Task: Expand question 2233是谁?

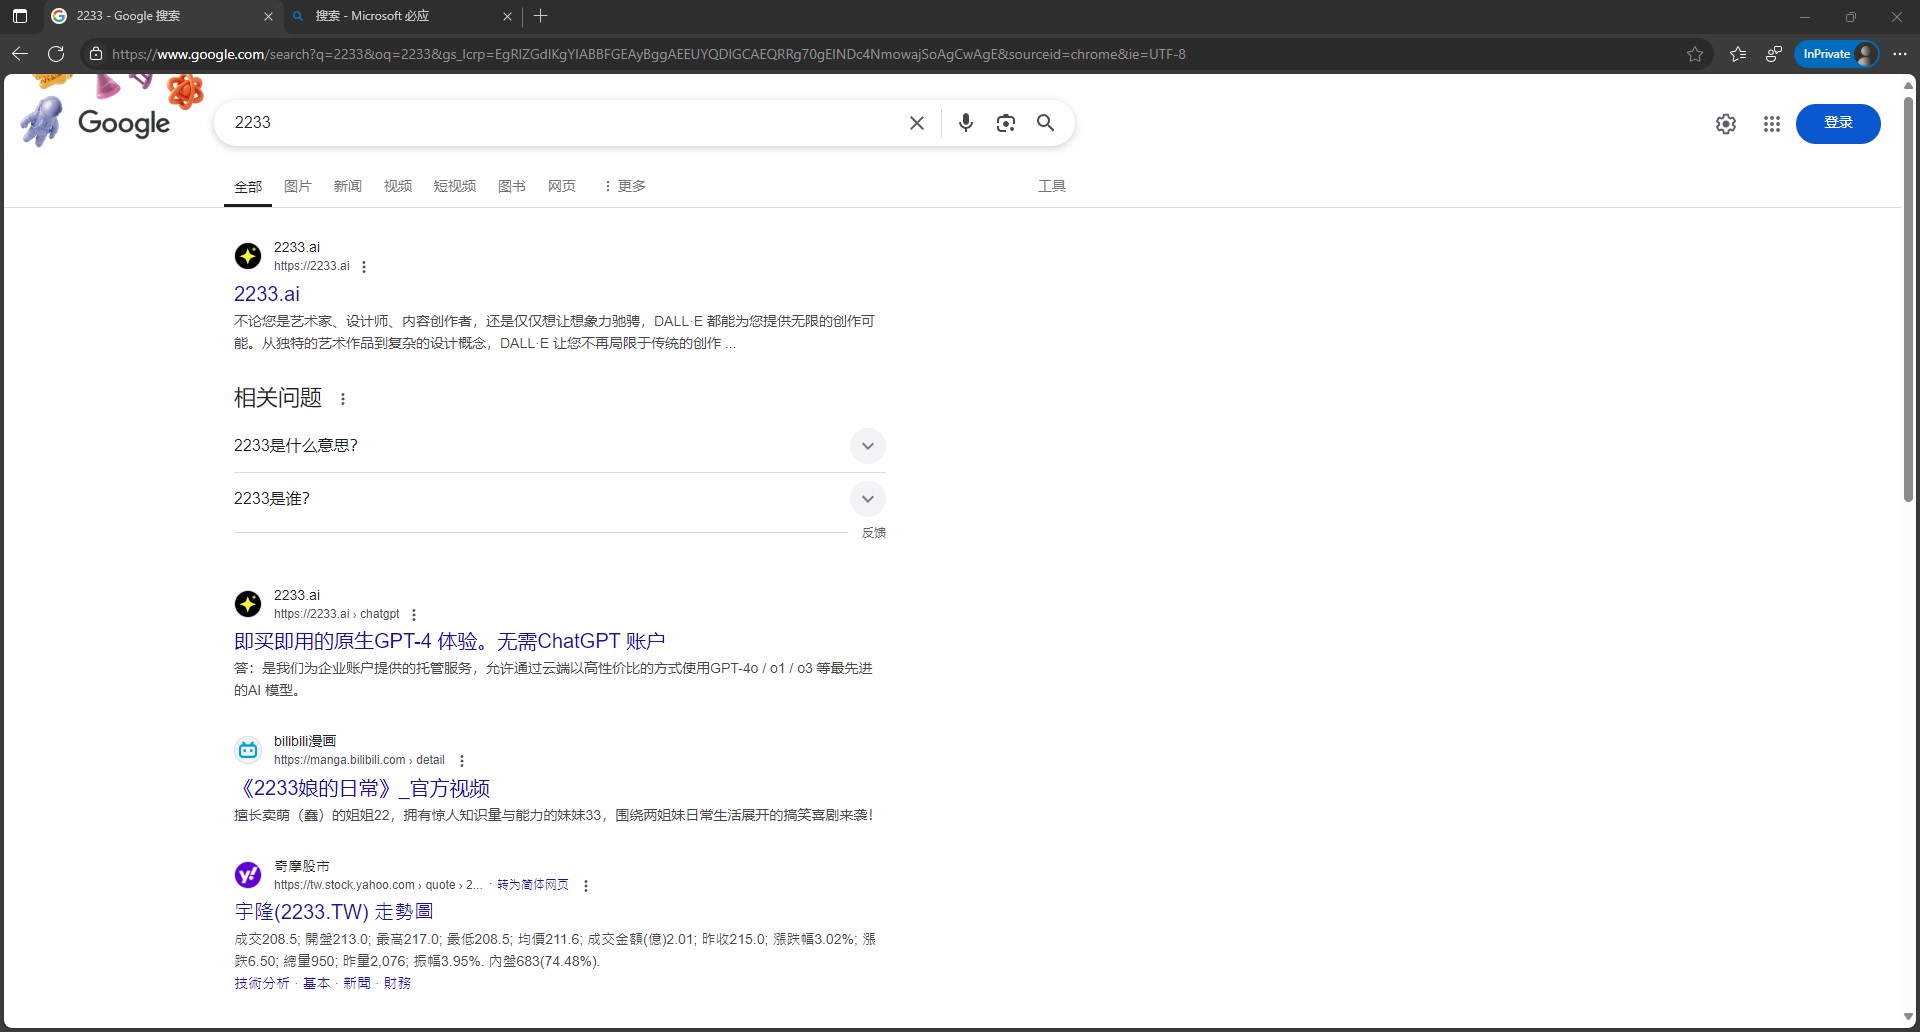Action: click(x=560, y=499)
